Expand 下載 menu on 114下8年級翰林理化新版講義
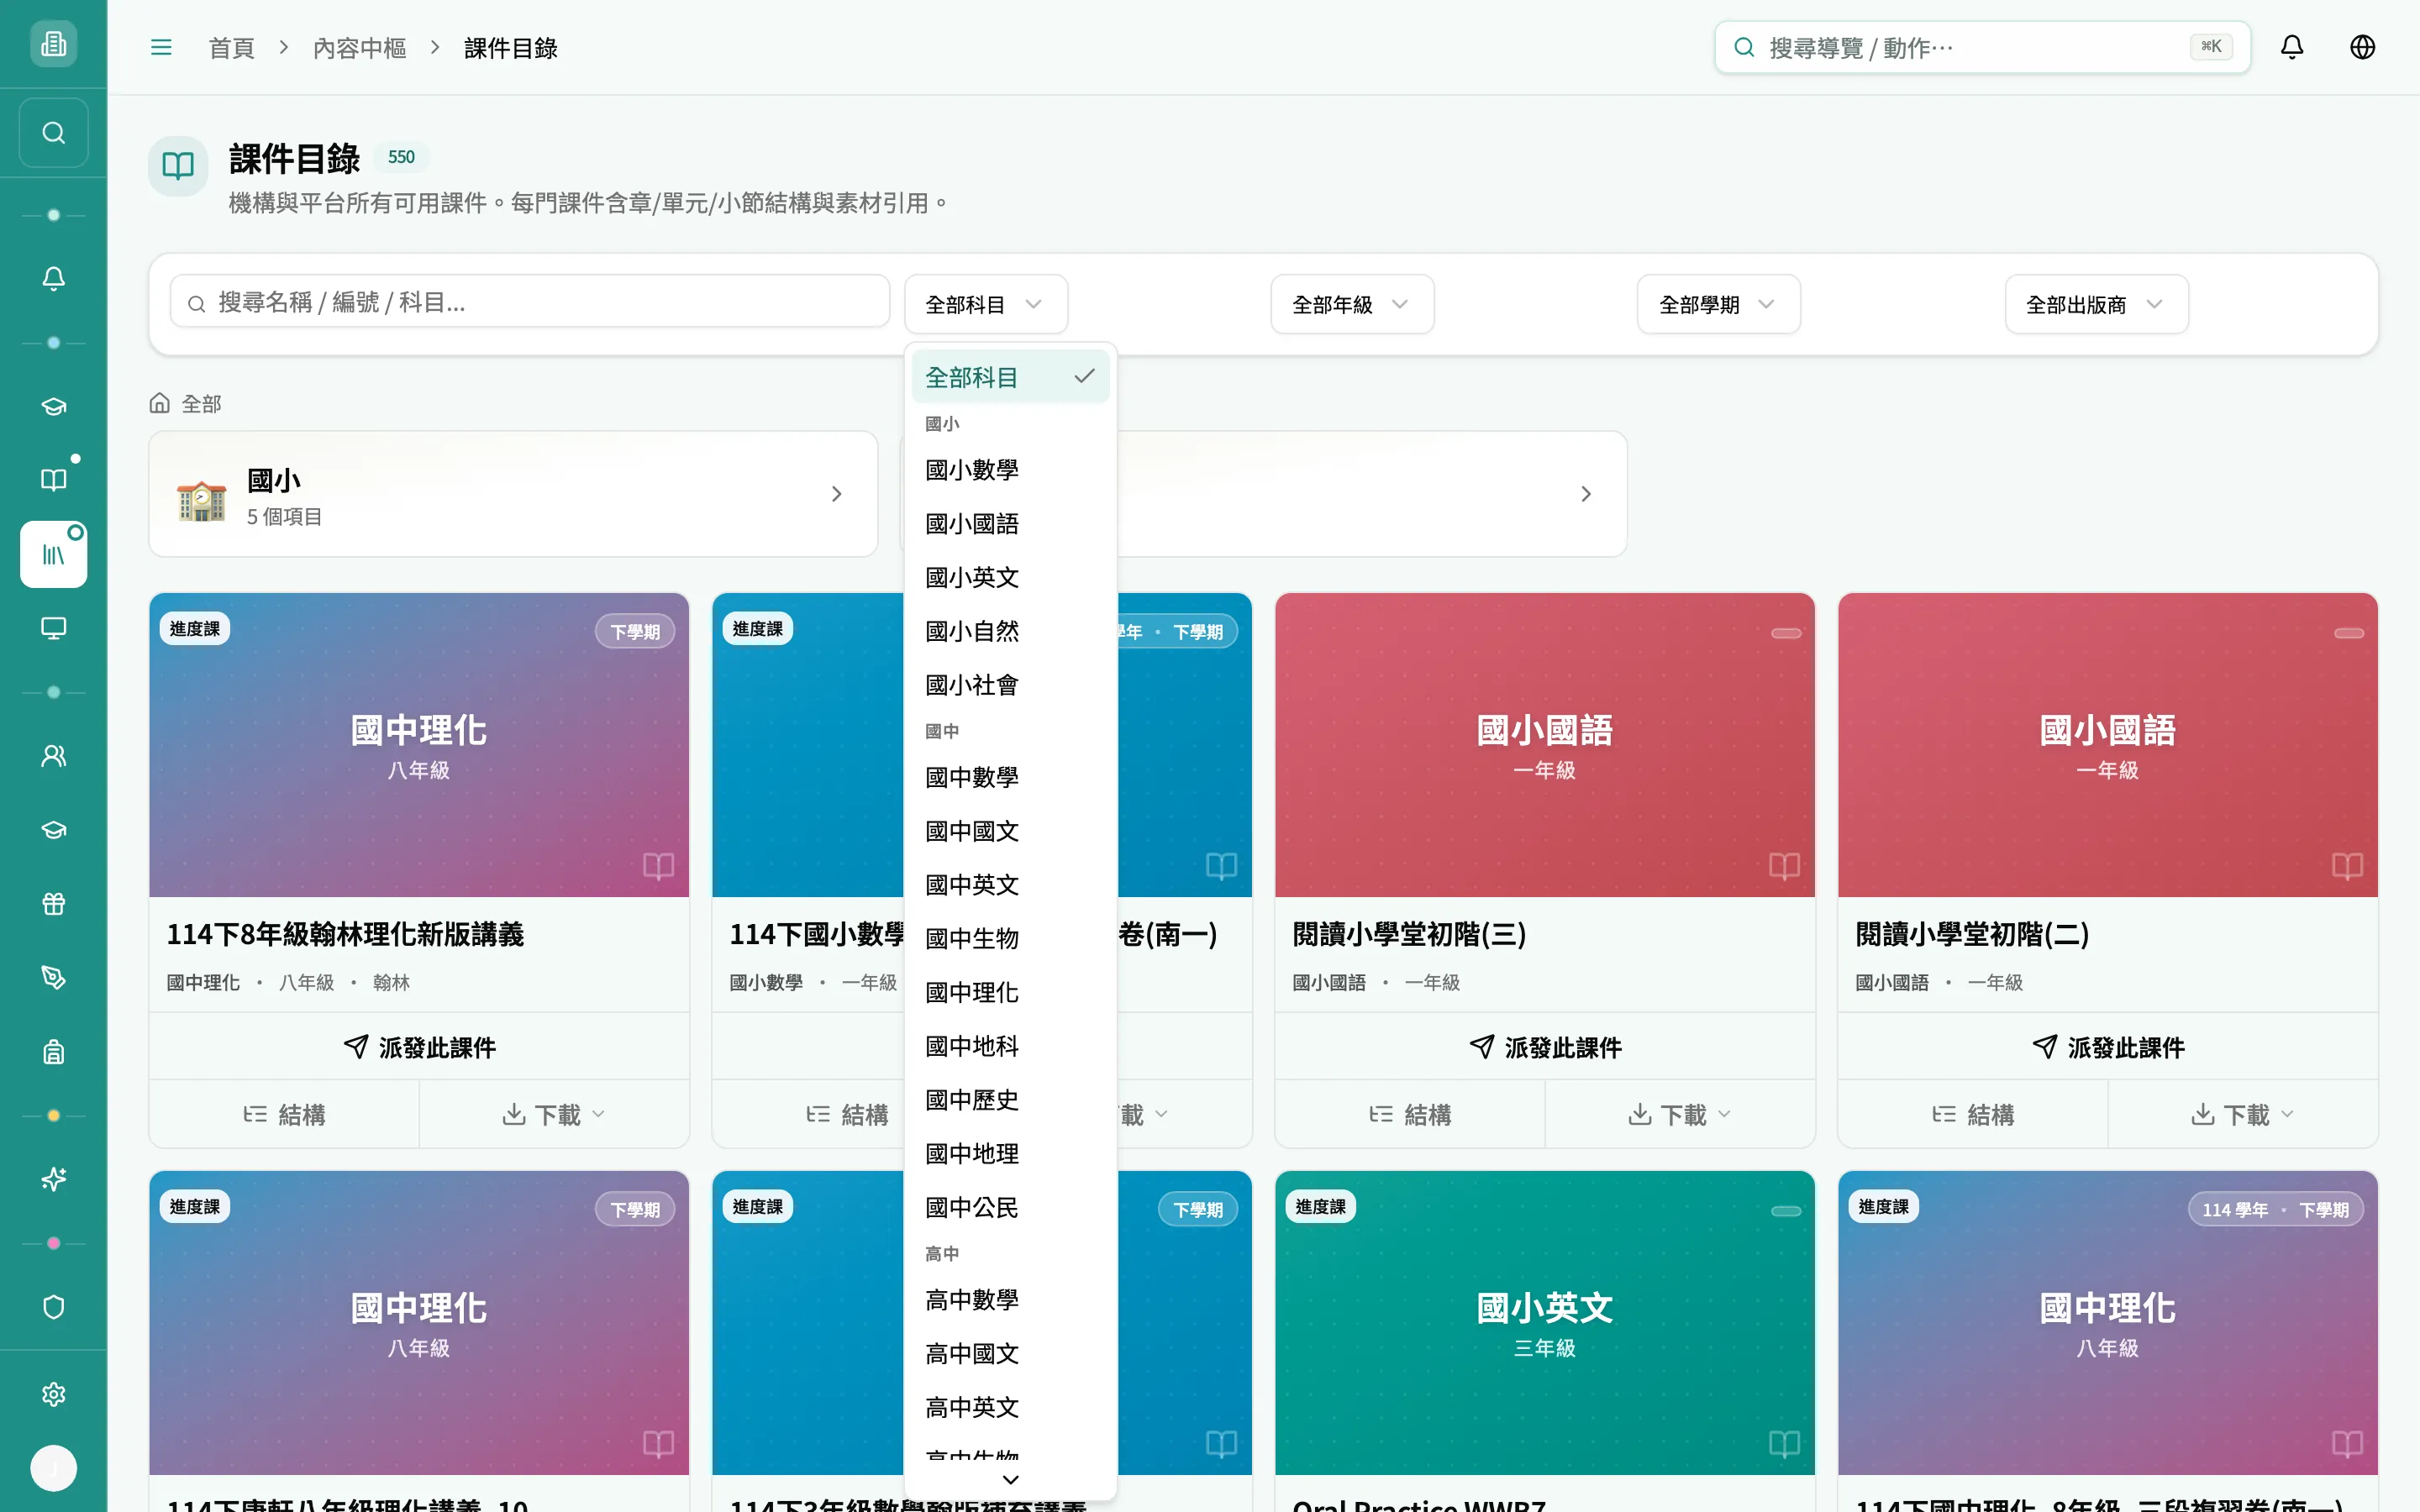 point(554,1114)
